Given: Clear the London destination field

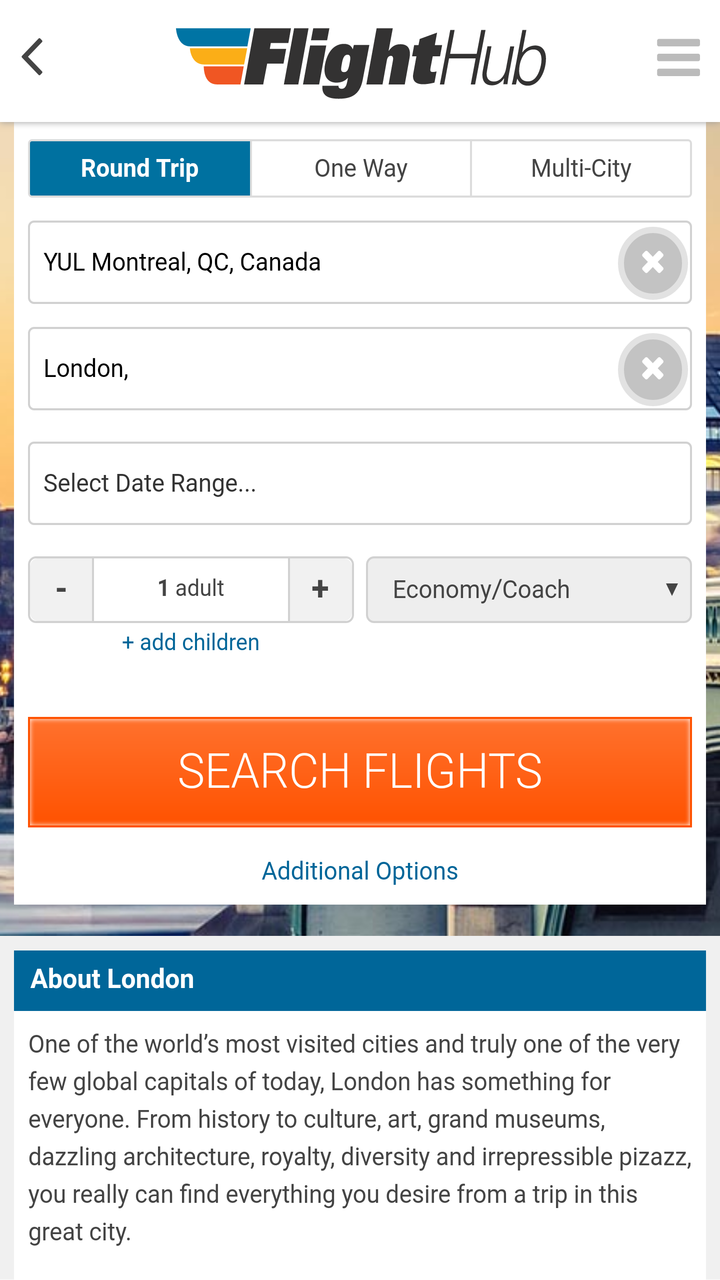Looking at the screenshot, I should pos(652,369).
